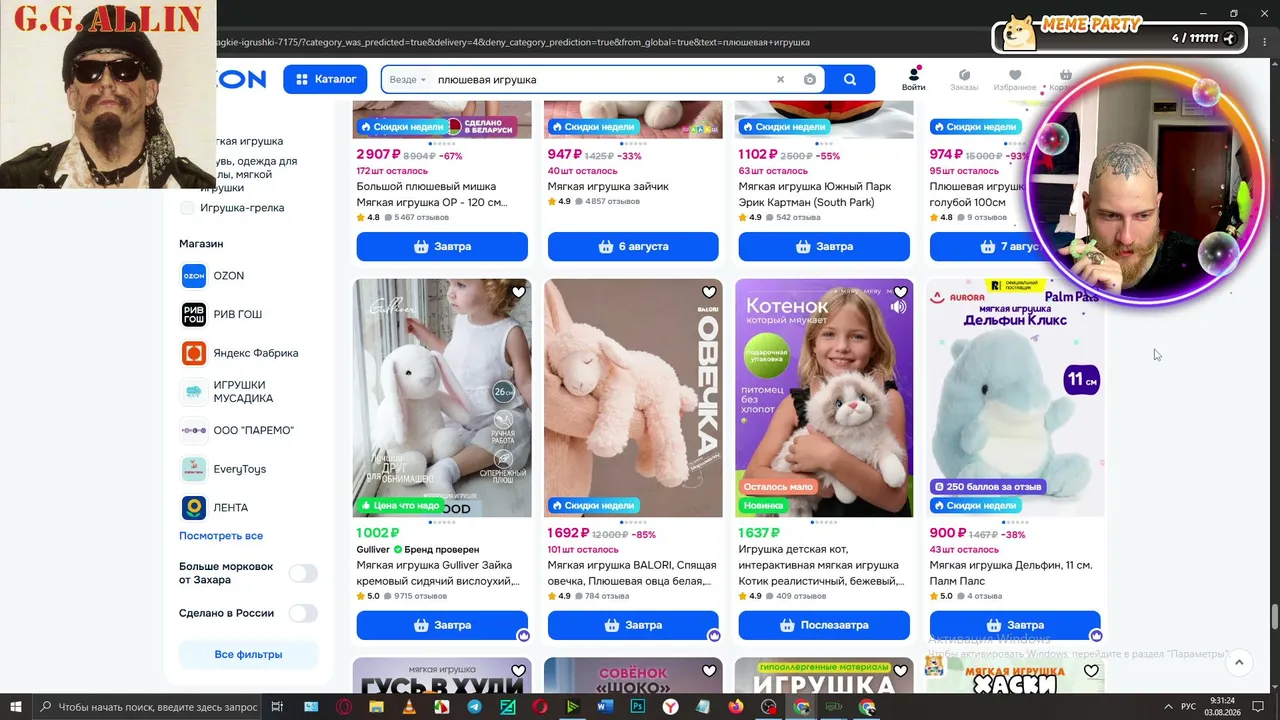1280x720 pixels.
Task: Toggle the Сделано в России switch
Action: [303, 613]
